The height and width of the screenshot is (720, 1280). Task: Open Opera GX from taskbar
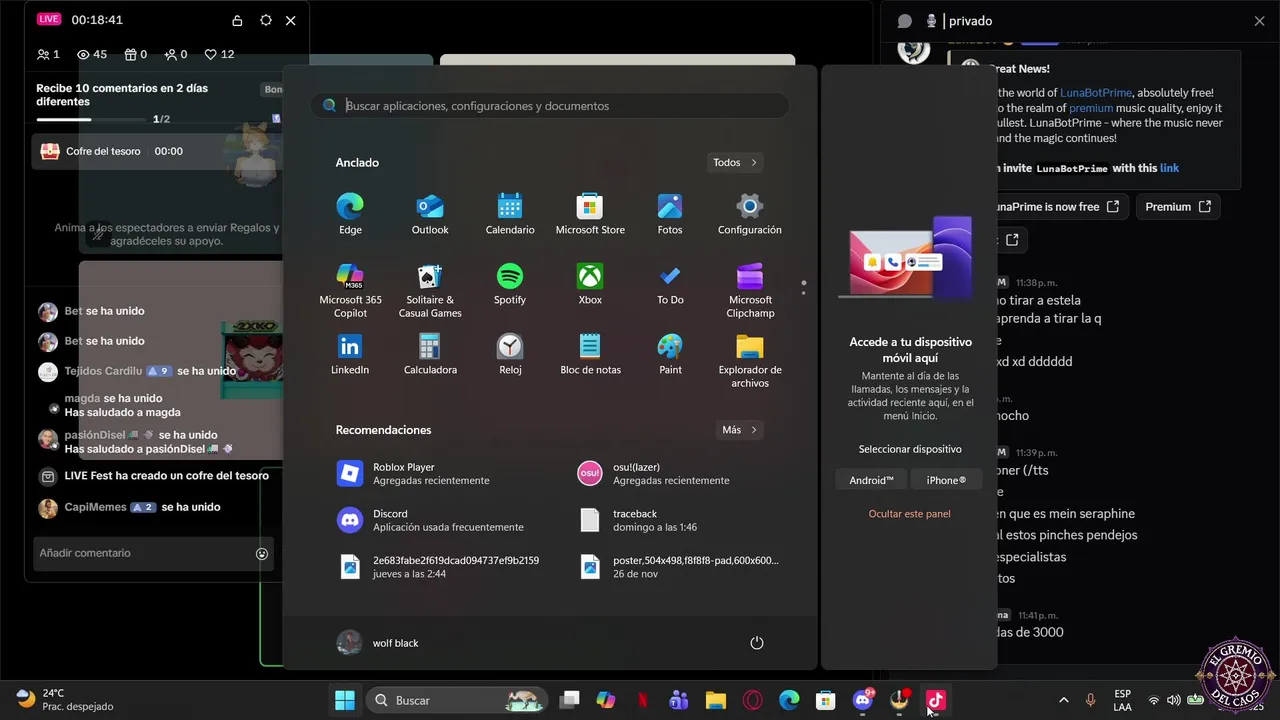tap(752, 700)
